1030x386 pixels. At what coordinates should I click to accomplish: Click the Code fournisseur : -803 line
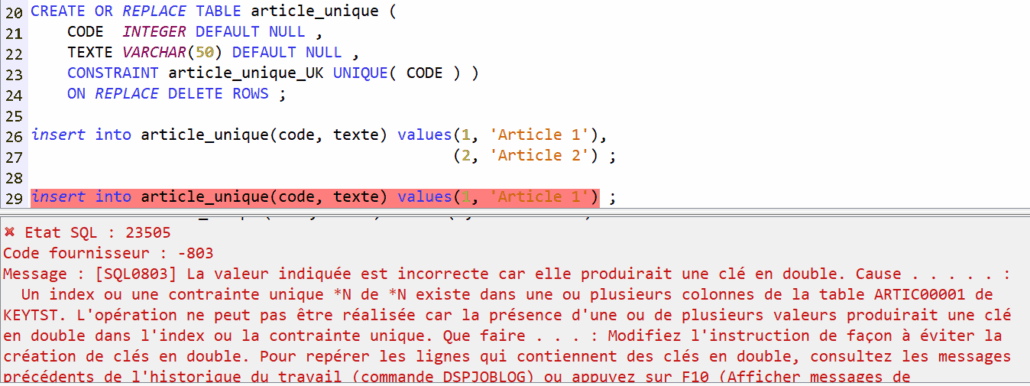pos(108,253)
